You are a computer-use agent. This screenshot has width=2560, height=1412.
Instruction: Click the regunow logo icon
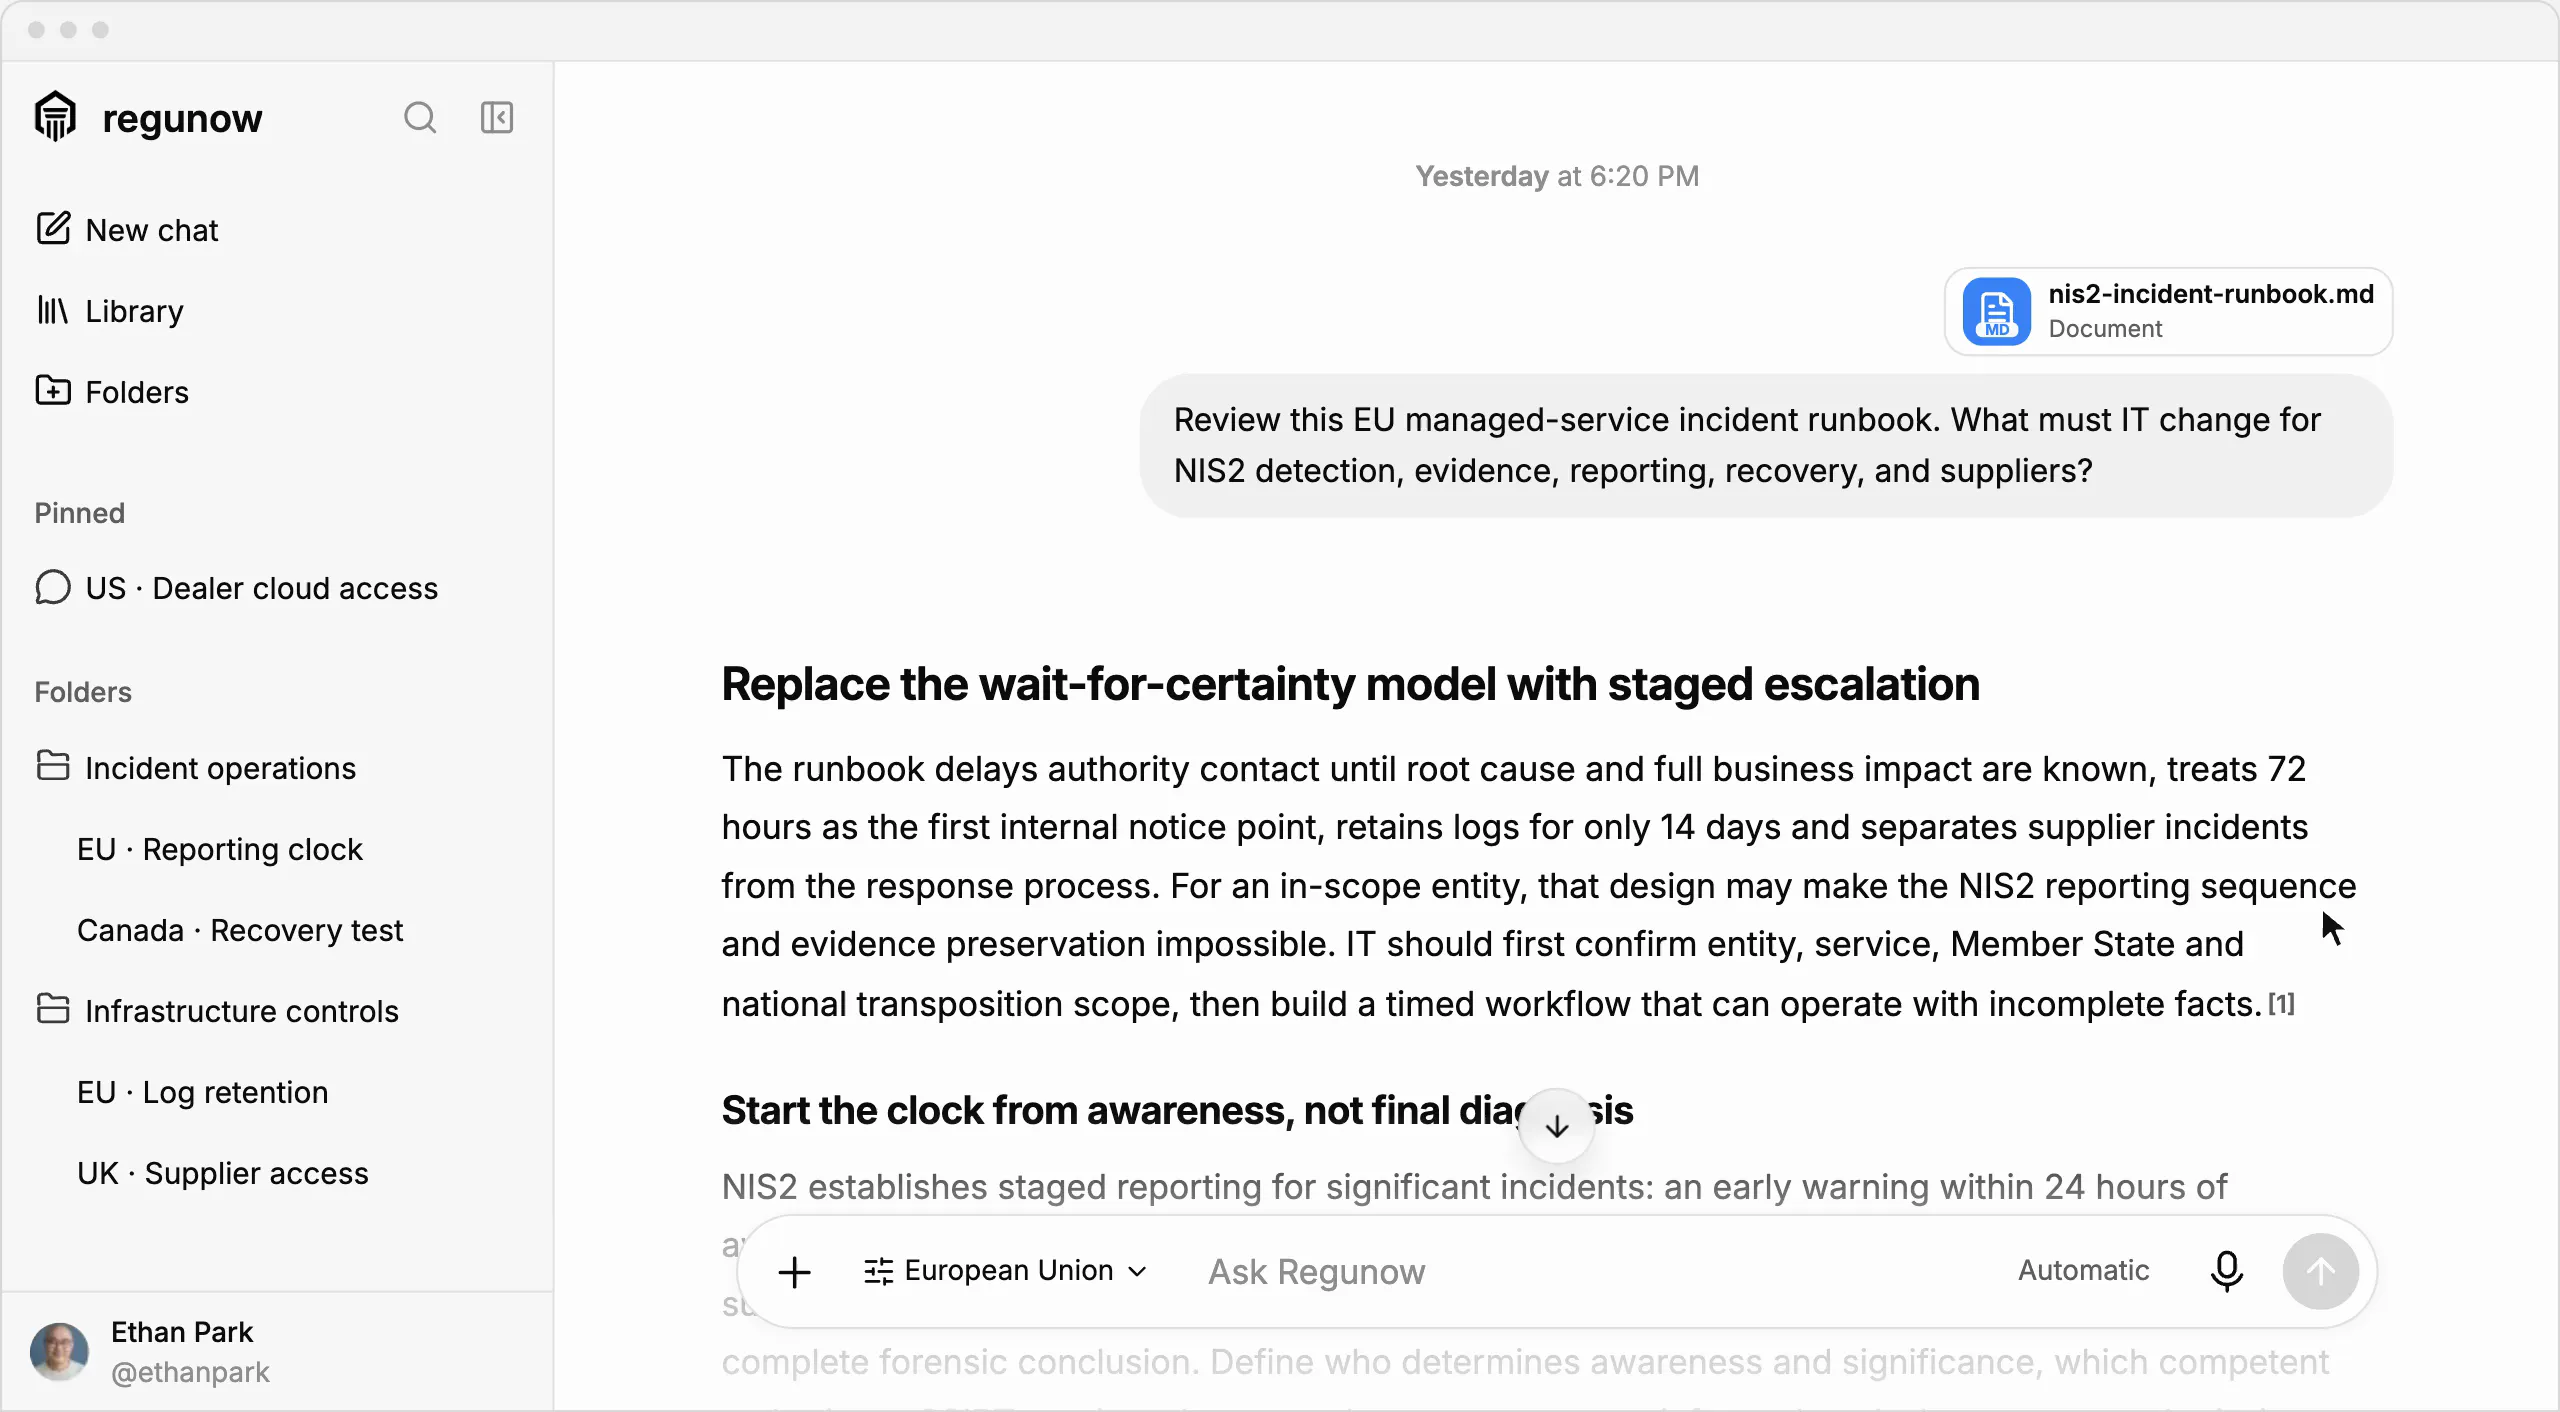point(55,117)
